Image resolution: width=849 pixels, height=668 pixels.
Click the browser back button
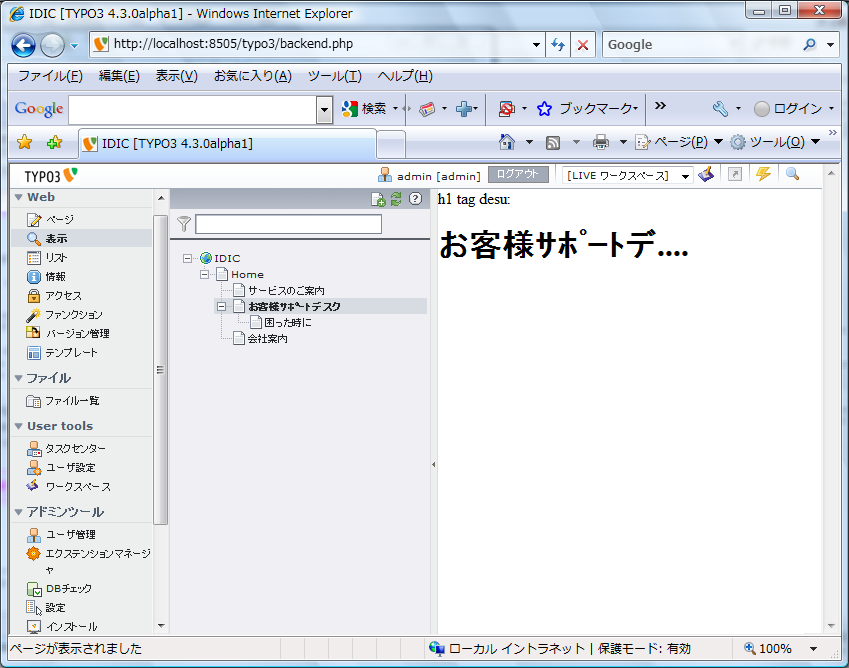[23, 45]
